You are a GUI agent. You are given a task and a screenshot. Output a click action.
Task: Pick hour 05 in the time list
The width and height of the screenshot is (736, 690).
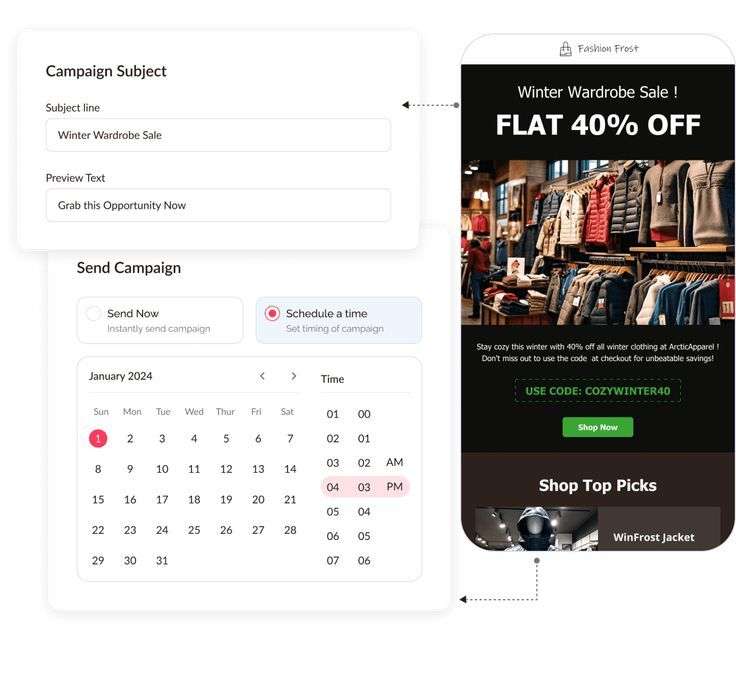click(333, 512)
